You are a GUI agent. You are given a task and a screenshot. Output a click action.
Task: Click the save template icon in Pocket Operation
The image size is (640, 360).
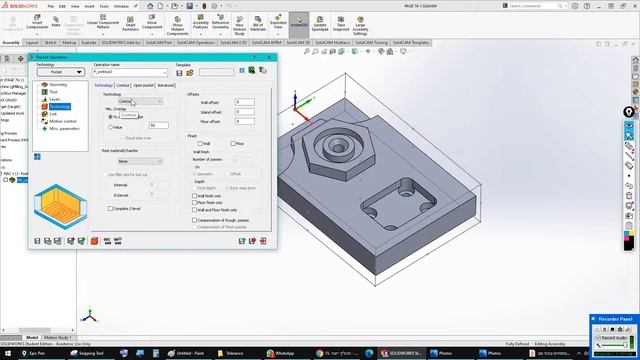[x=179, y=73]
